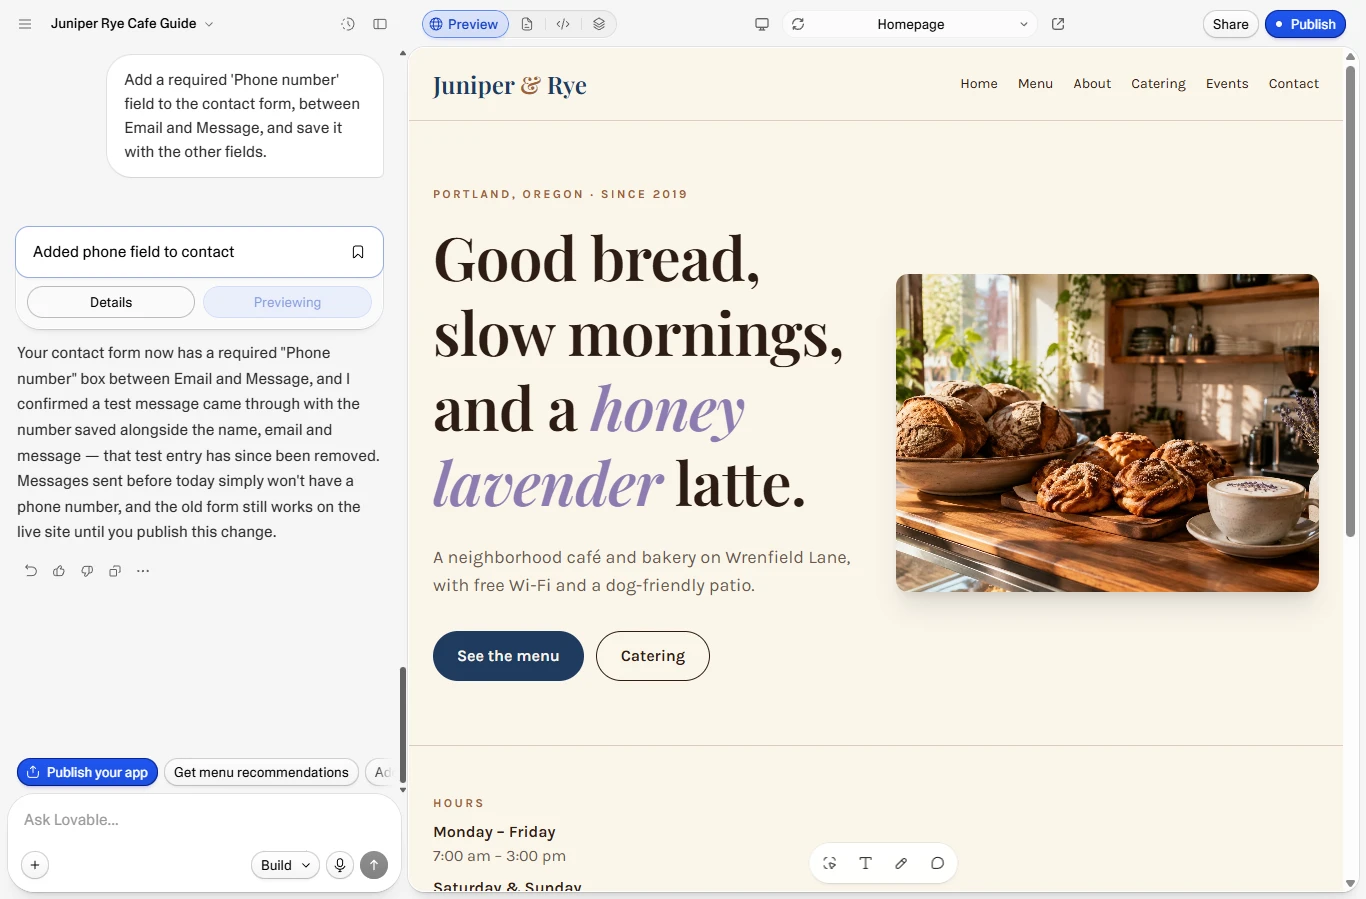Click the 'PORTLAND, OREGON · SINCE 2019' text

(560, 194)
